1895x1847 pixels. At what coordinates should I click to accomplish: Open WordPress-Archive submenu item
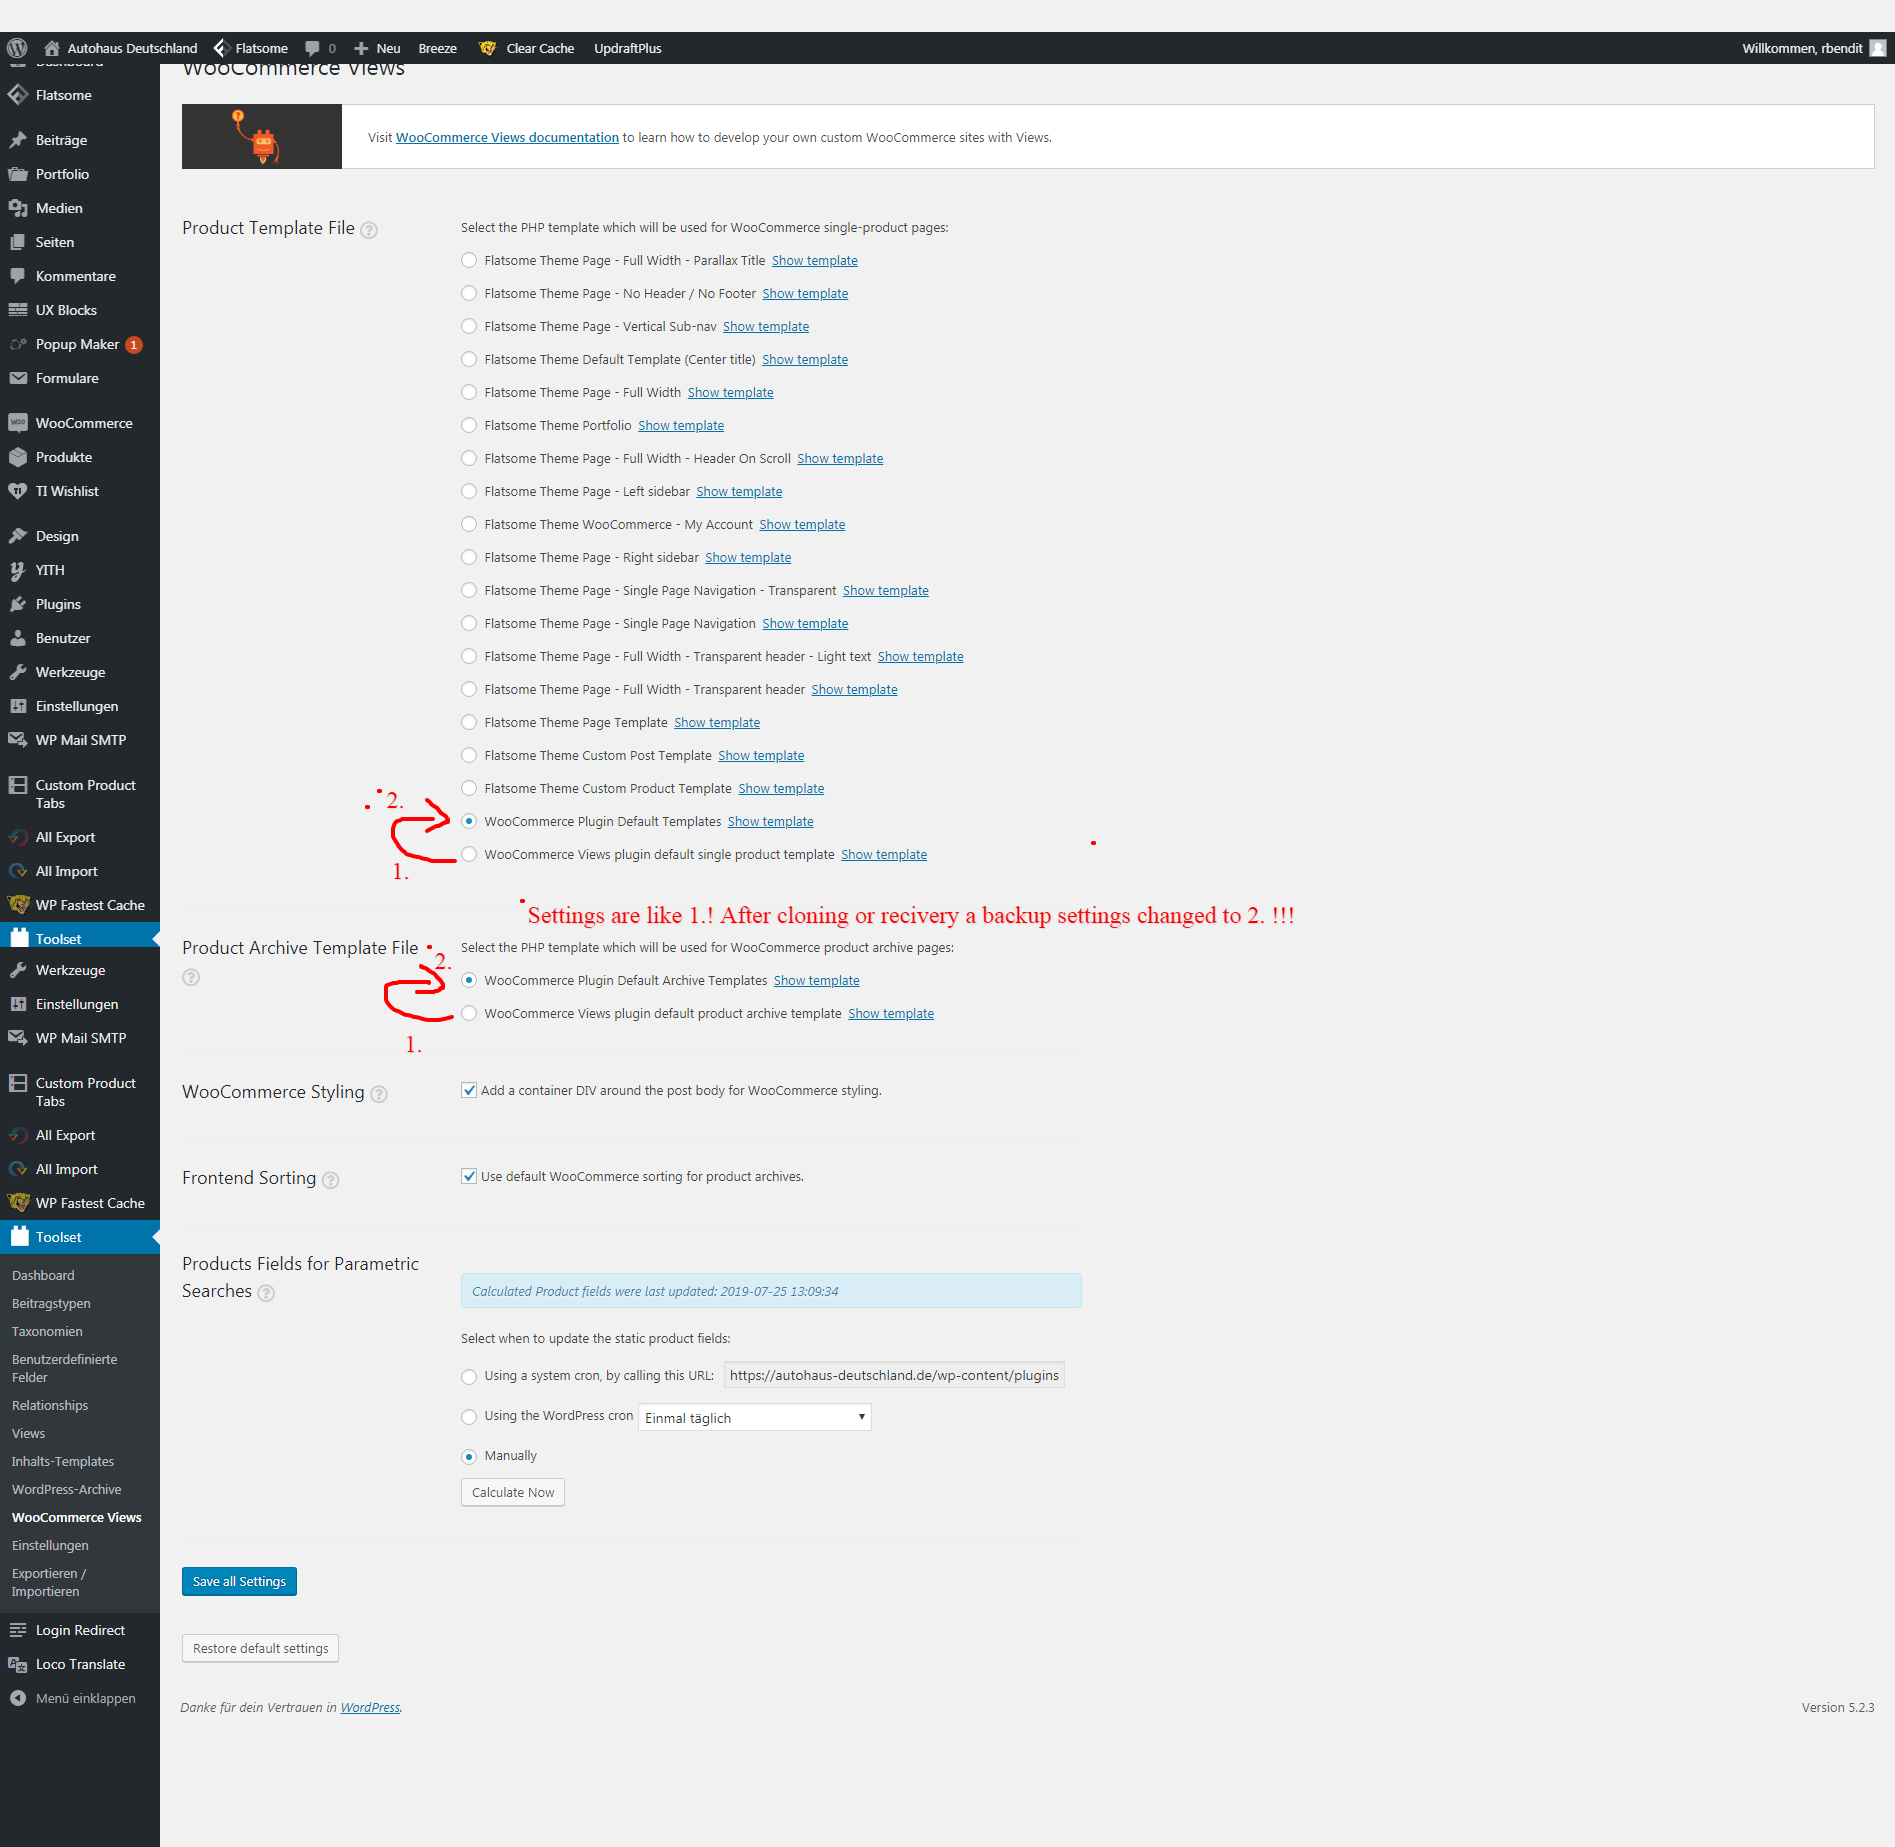point(67,1489)
